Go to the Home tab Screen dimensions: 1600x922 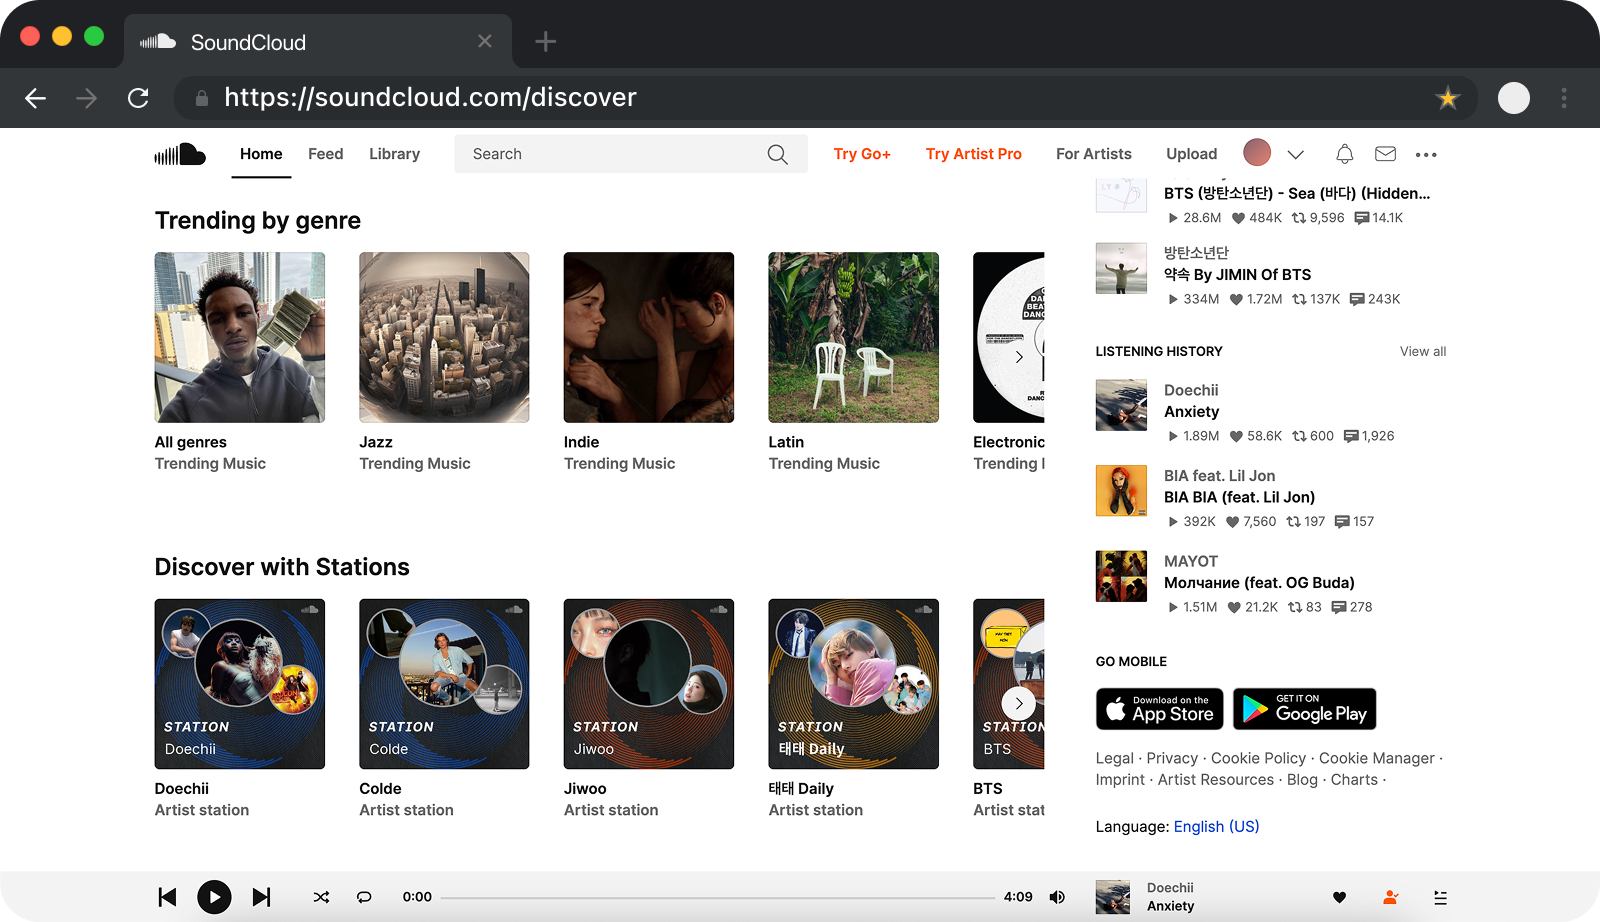coord(261,154)
